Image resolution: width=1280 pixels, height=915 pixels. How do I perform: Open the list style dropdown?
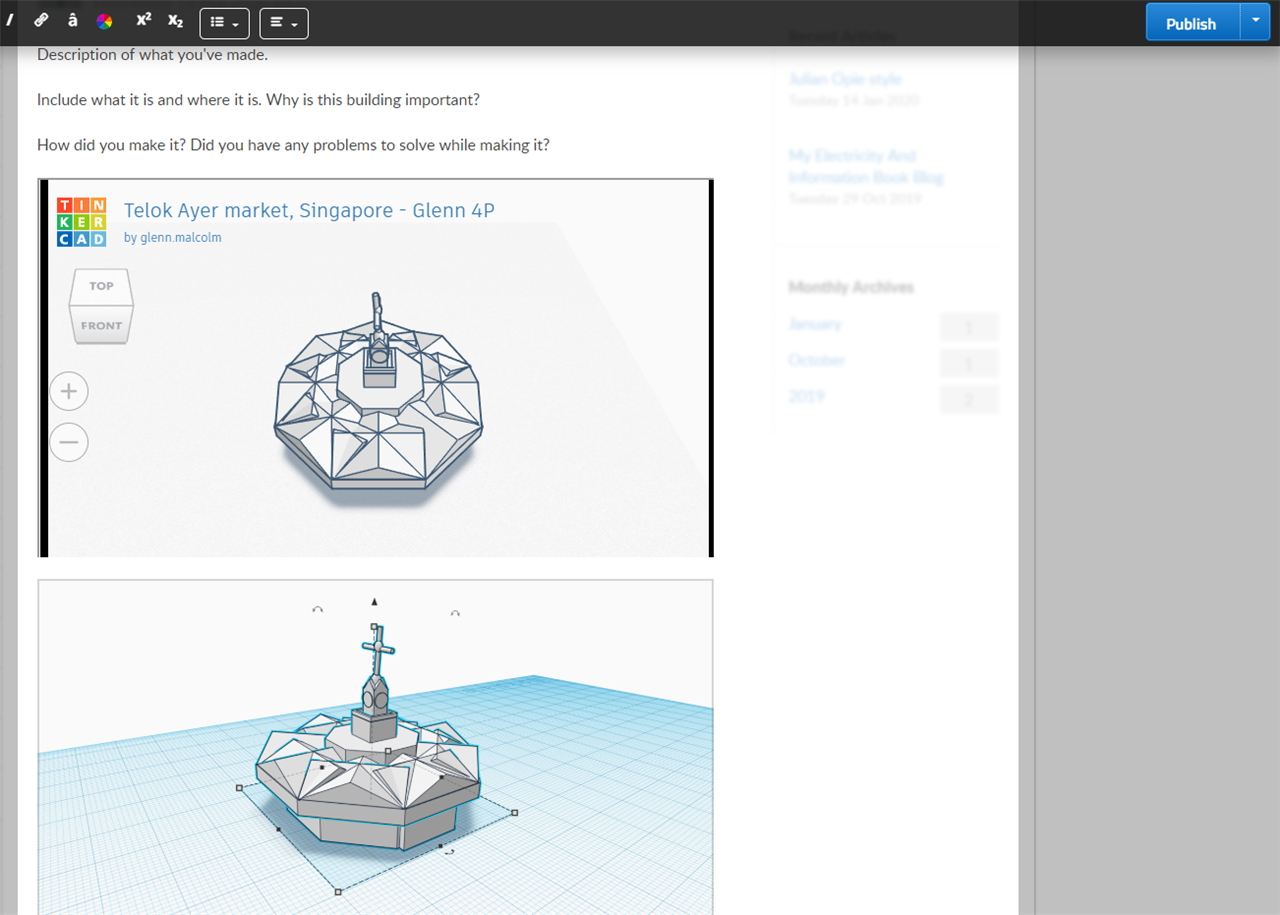coord(224,23)
